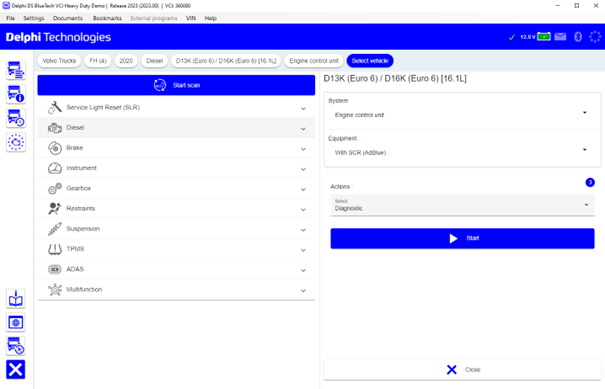Screen dimensions: 605x389
Task: Expand the Gearbox category chevron
Action: [303, 189]
